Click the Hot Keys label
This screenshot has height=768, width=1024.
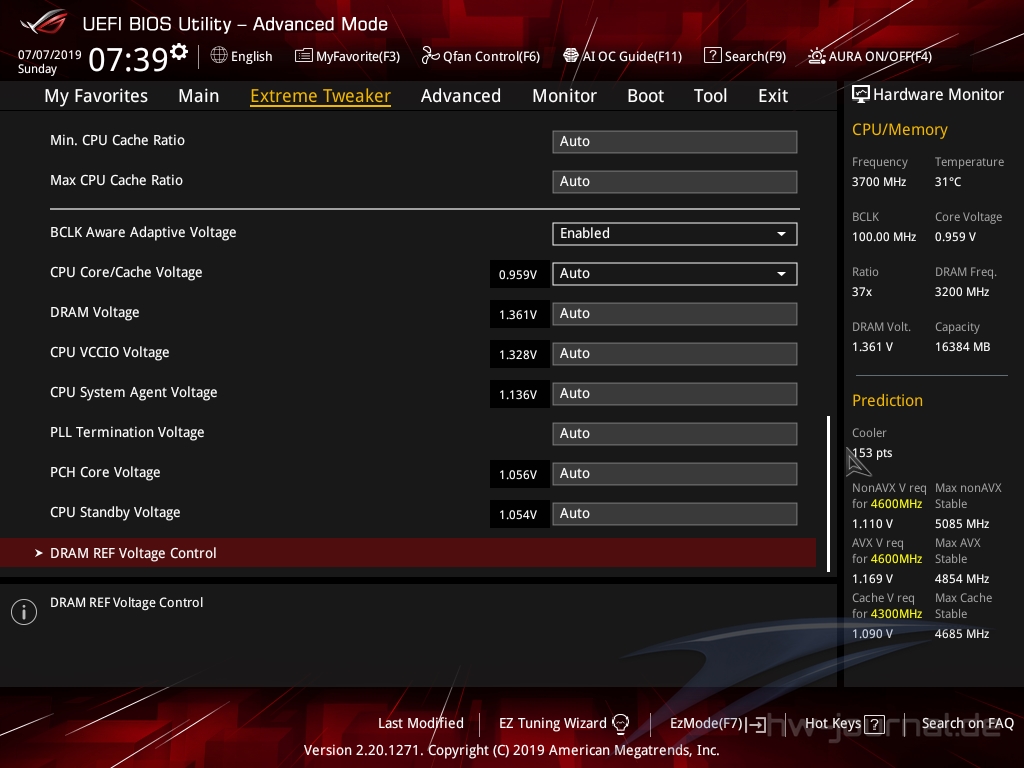(x=833, y=723)
